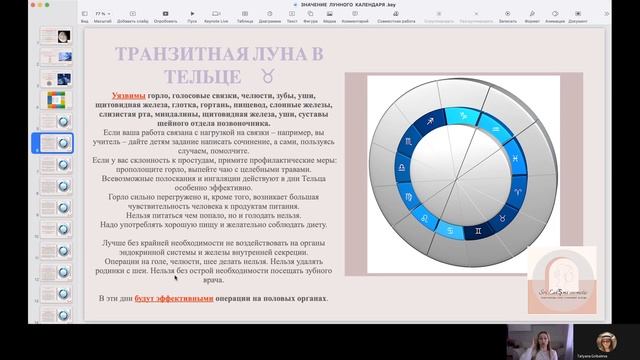The image size is (640, 360).
Task: Select slide 5 thumbnail in navigator
Action: [56, 122]
